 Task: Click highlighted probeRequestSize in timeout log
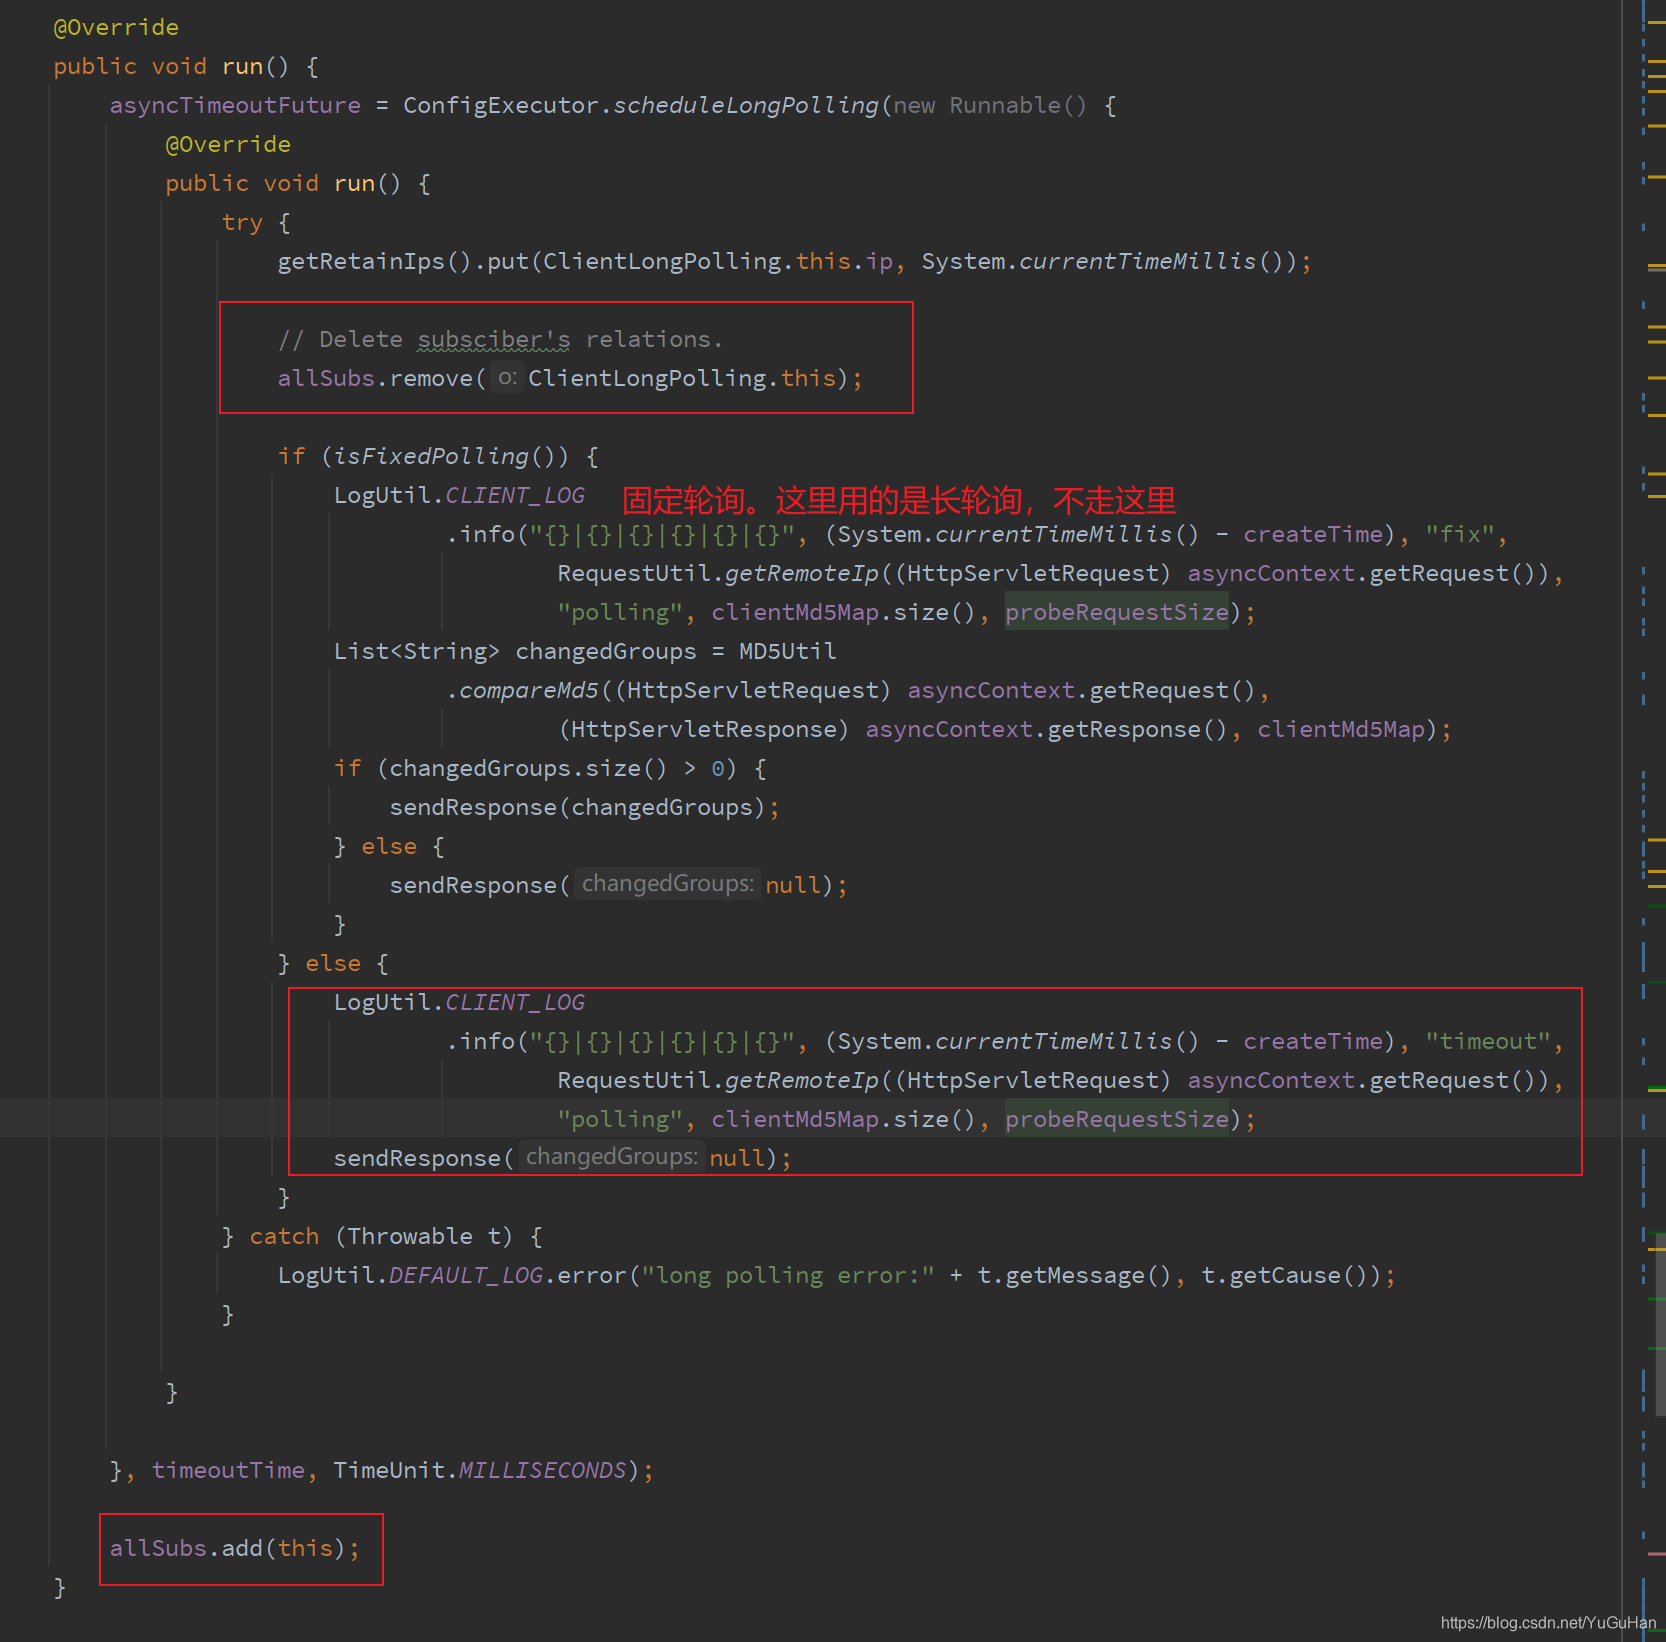click(x=1117, y=1120)
